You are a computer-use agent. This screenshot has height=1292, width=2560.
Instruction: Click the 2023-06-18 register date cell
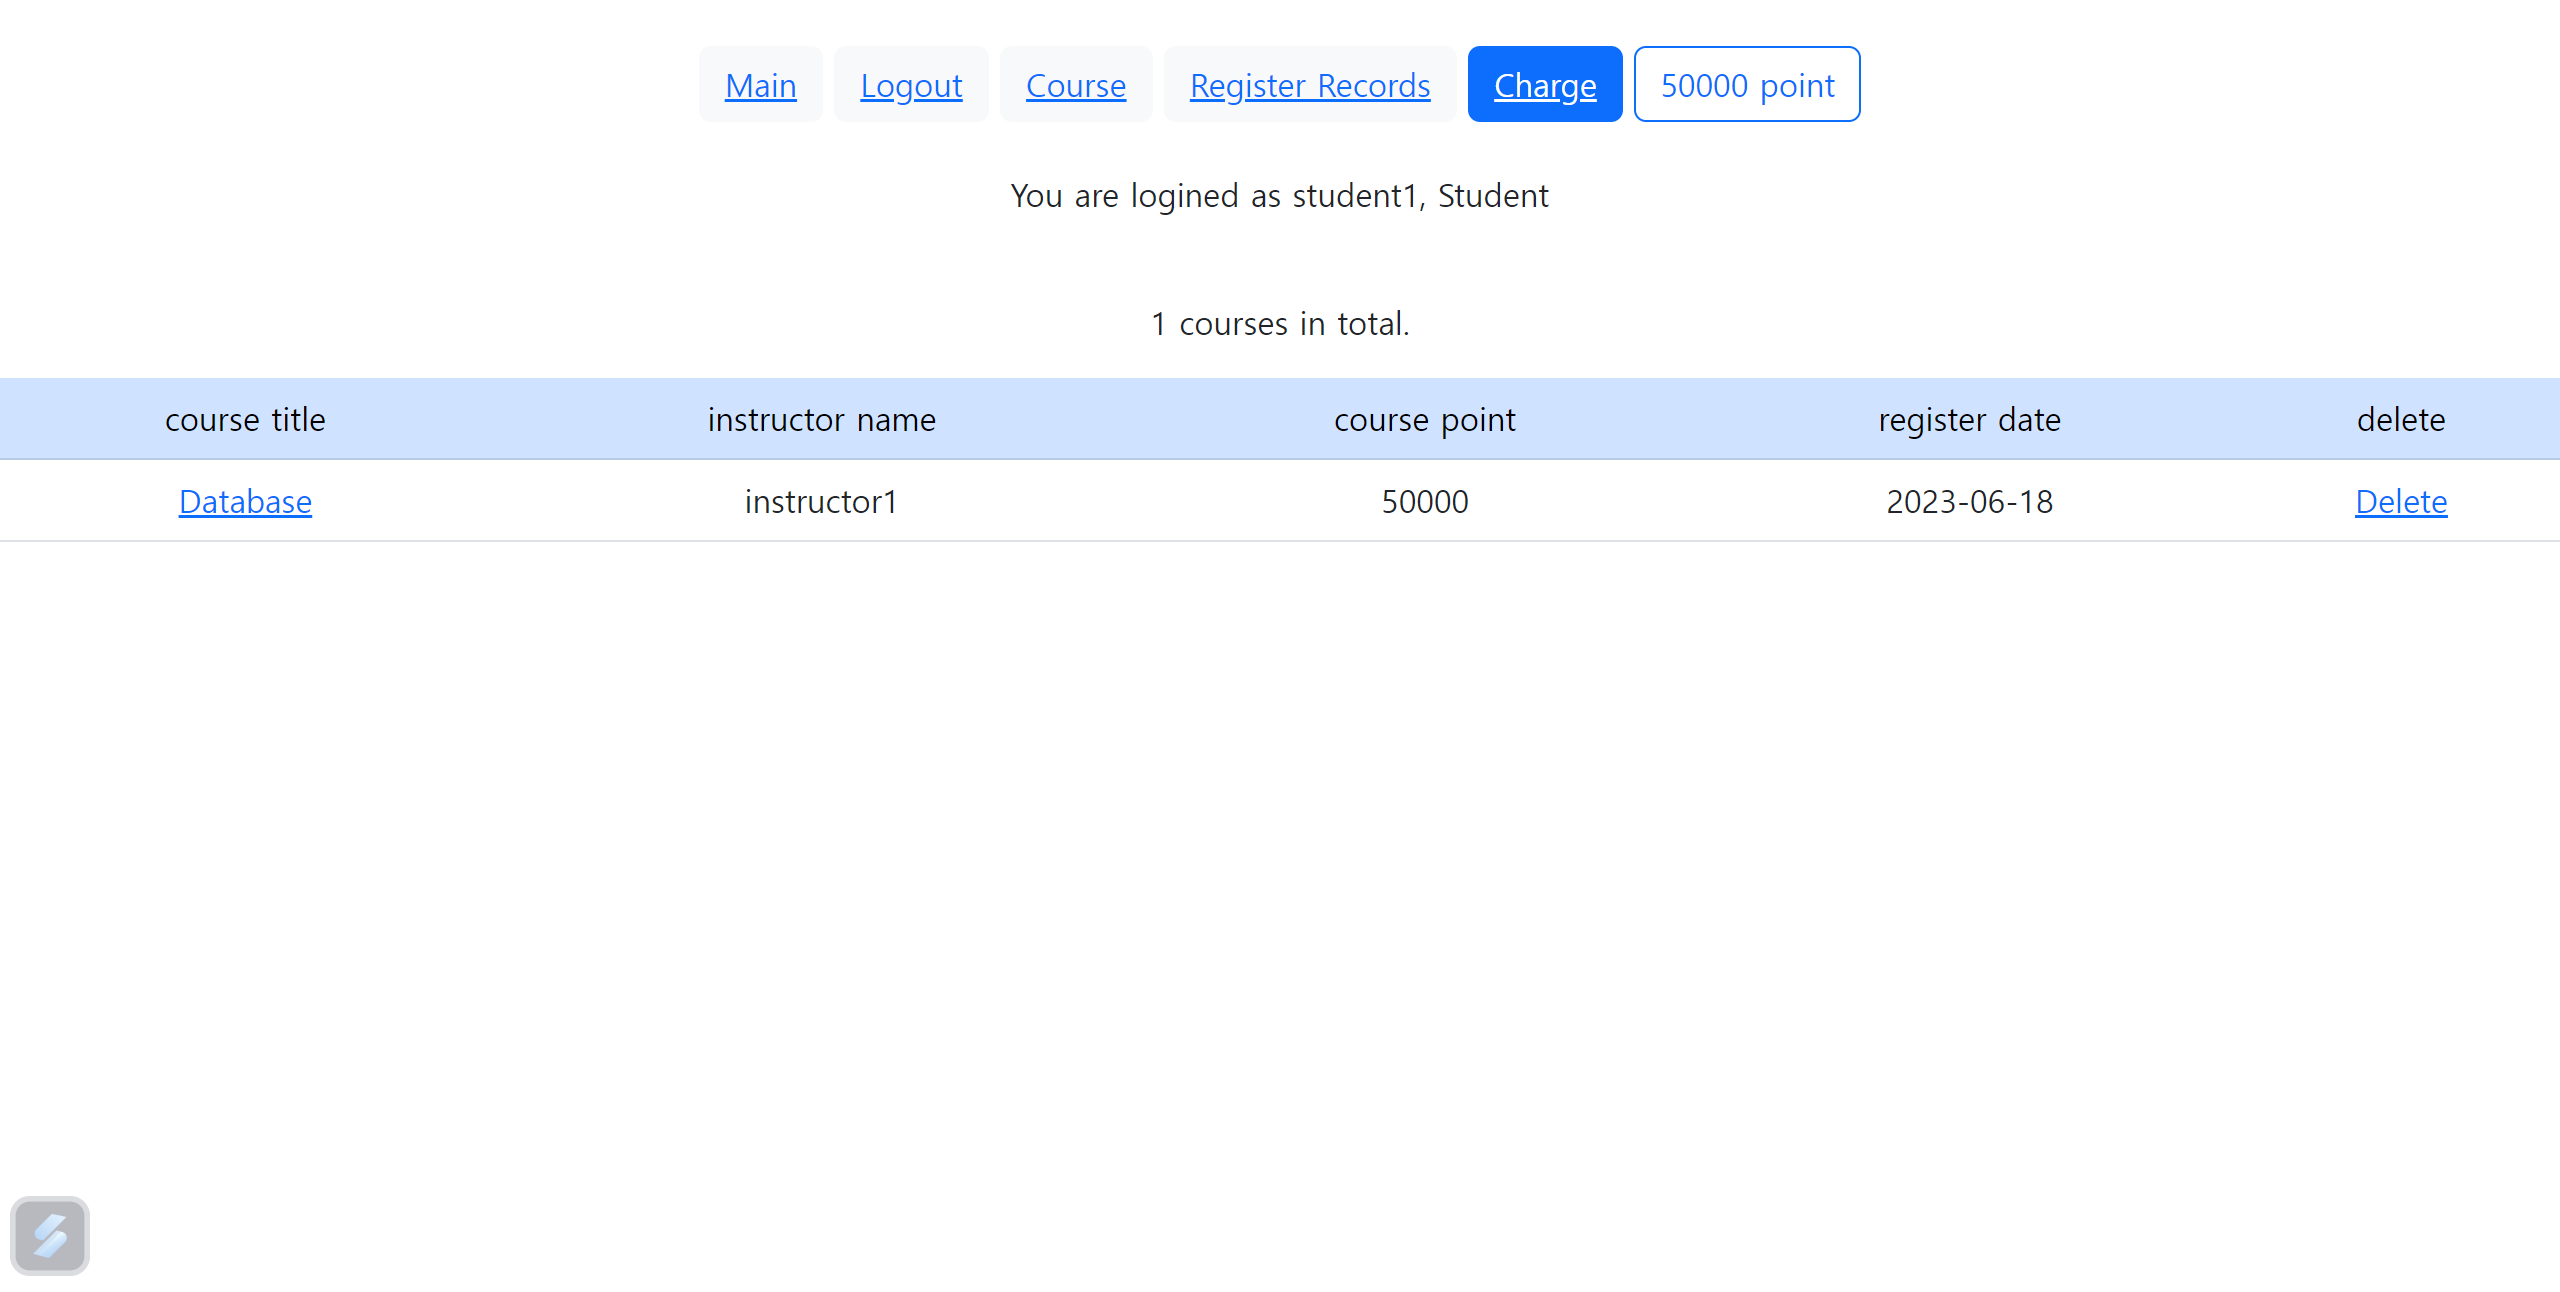(1968, 502)
